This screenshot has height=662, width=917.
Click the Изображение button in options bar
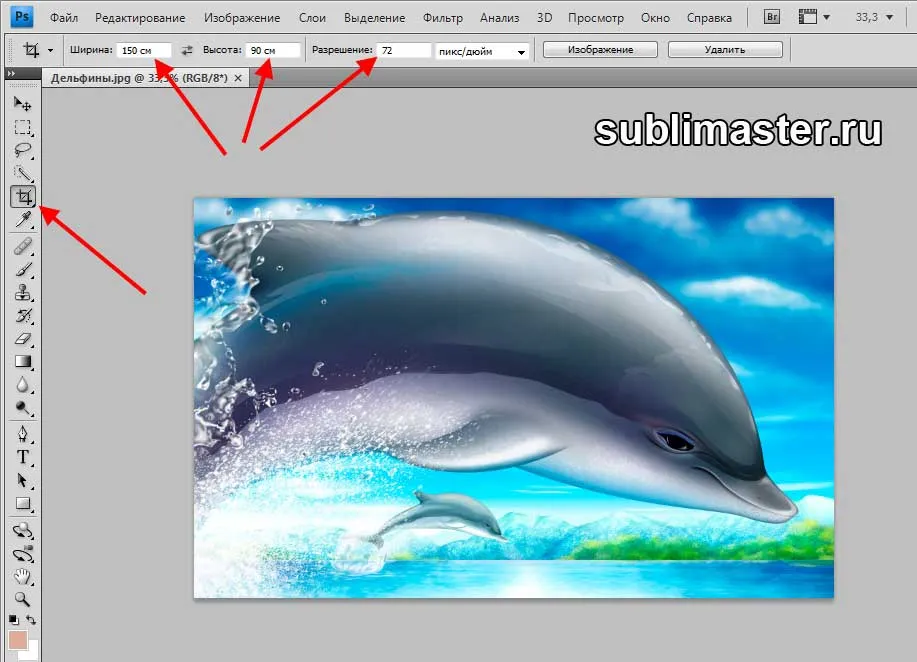tap(600, 50)
